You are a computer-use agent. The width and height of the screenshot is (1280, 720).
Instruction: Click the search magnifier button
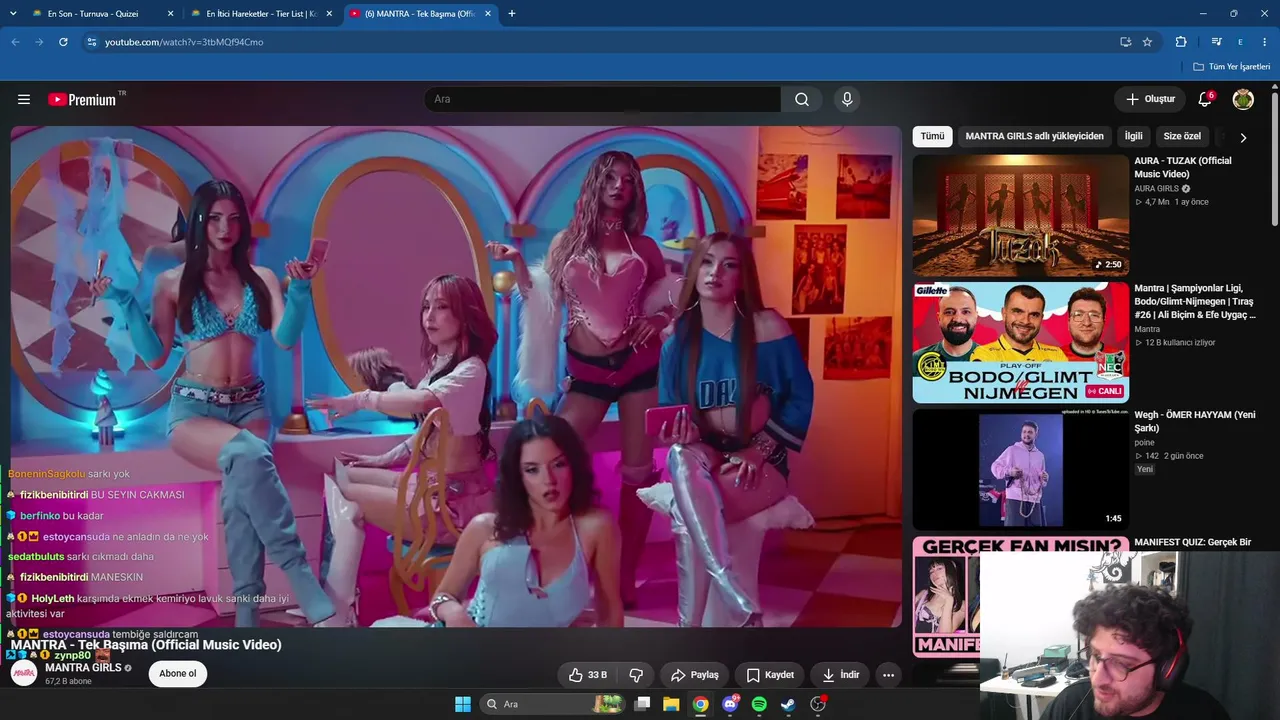click(x=802, y=99)
